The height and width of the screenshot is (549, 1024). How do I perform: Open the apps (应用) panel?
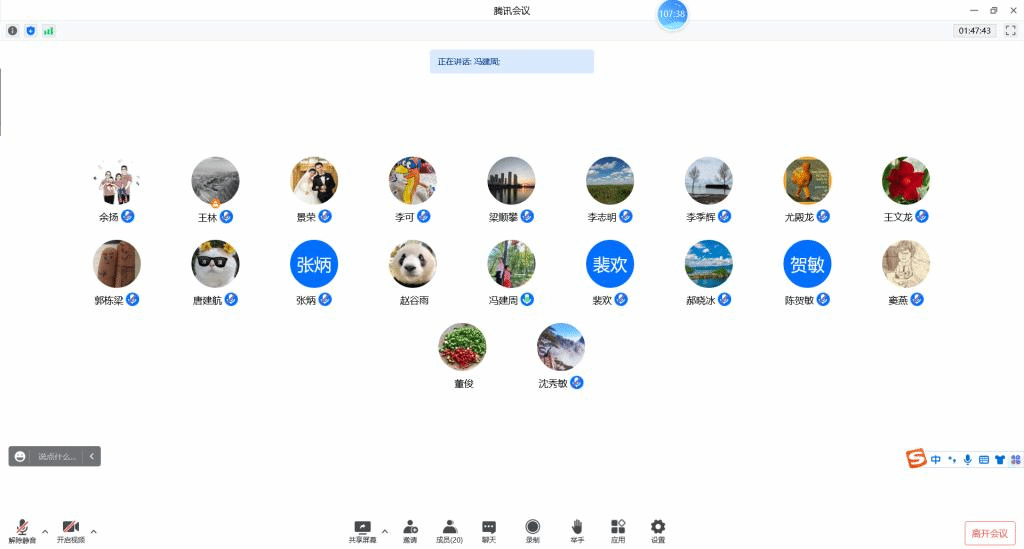coord(618,530)
